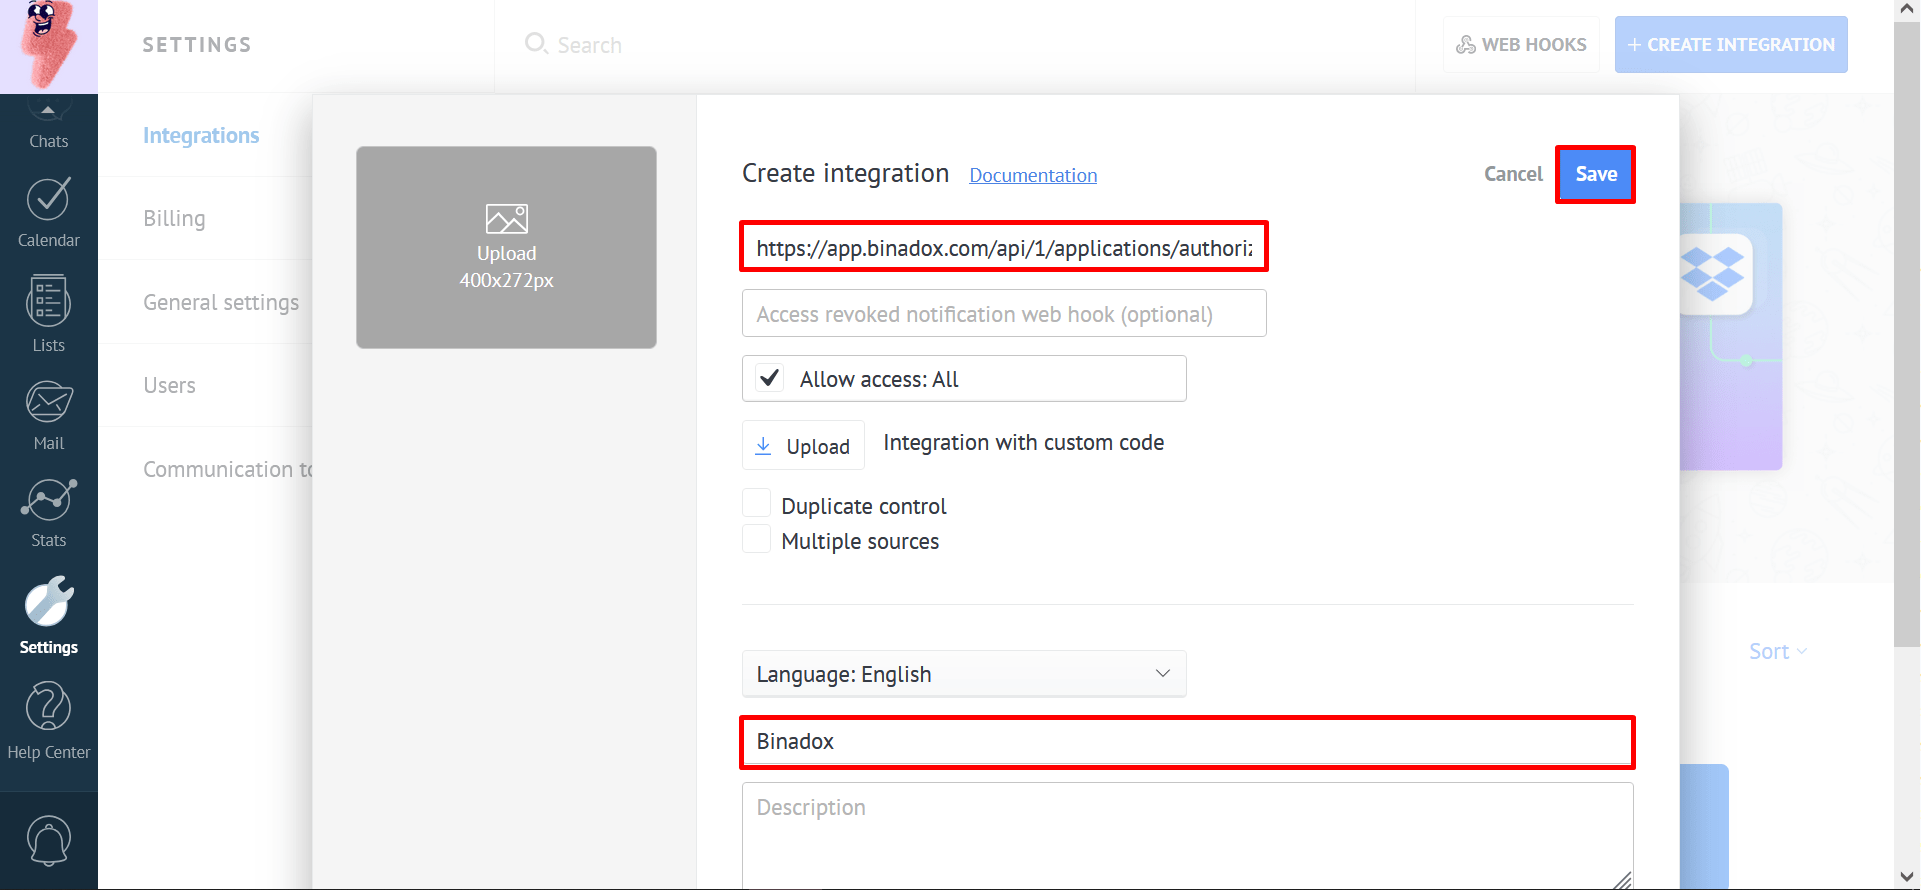Click the SETTINGS header title
1921x890 pixels.
[197, 45]
